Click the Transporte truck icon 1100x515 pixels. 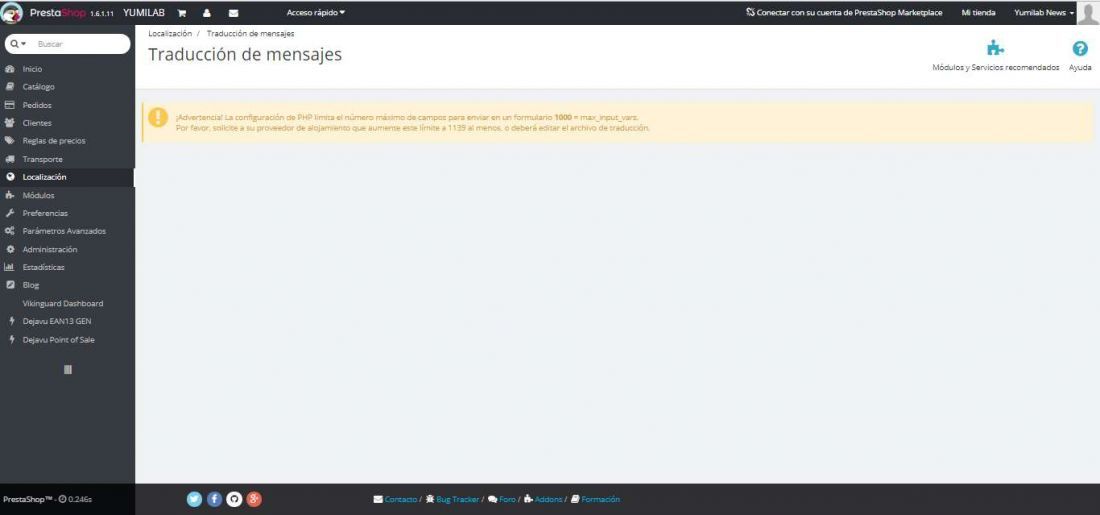click(10, 159)
